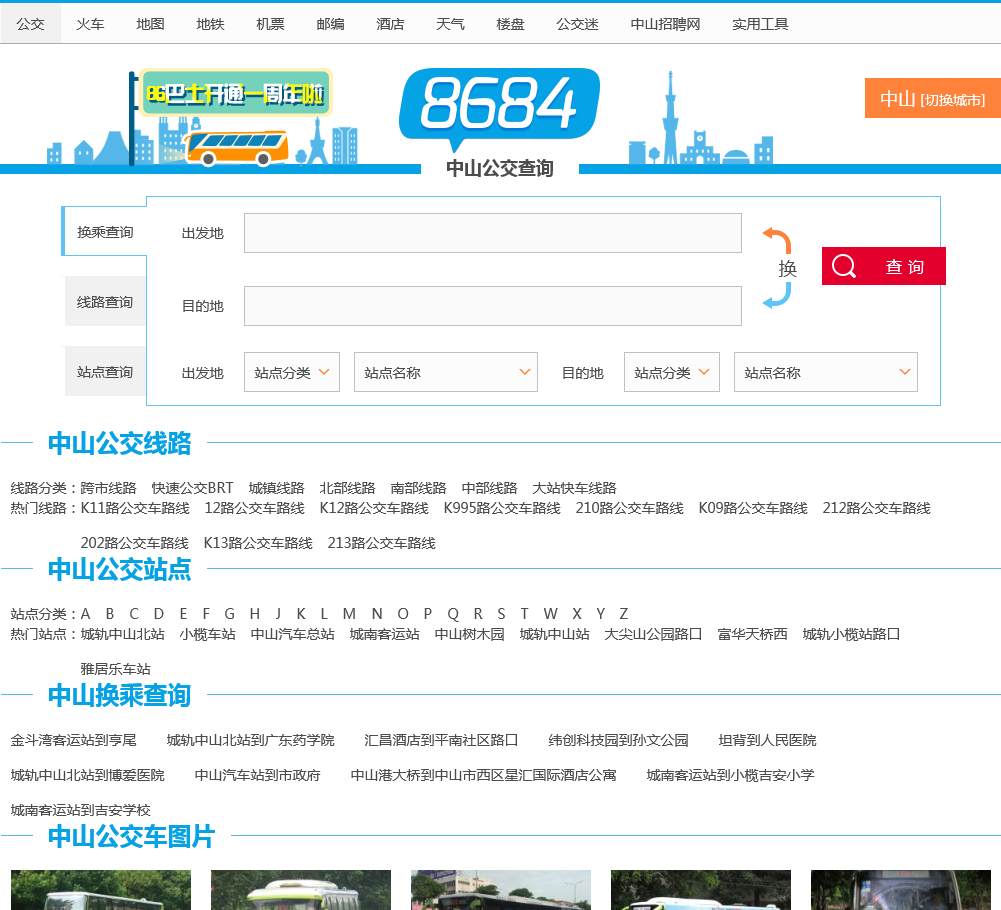This screenshot has width=1001, height=910.
Task: Open the 中山招聘网 navigation item
Action: click(x=665, y=24)
